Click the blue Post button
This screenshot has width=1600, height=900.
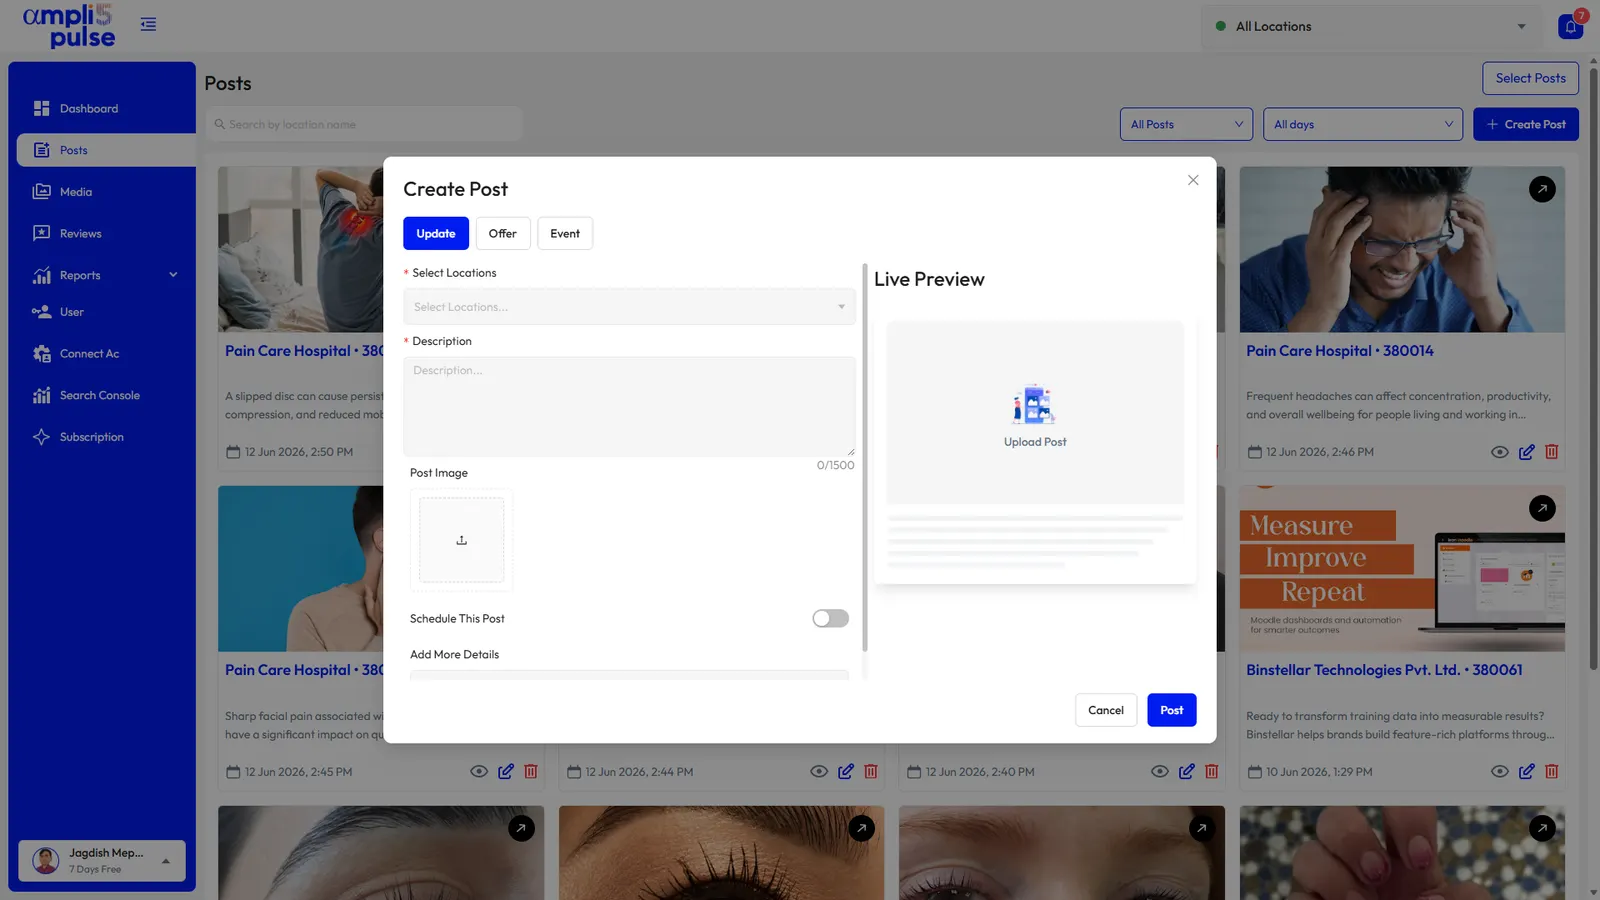click(x=1171, y=710)
